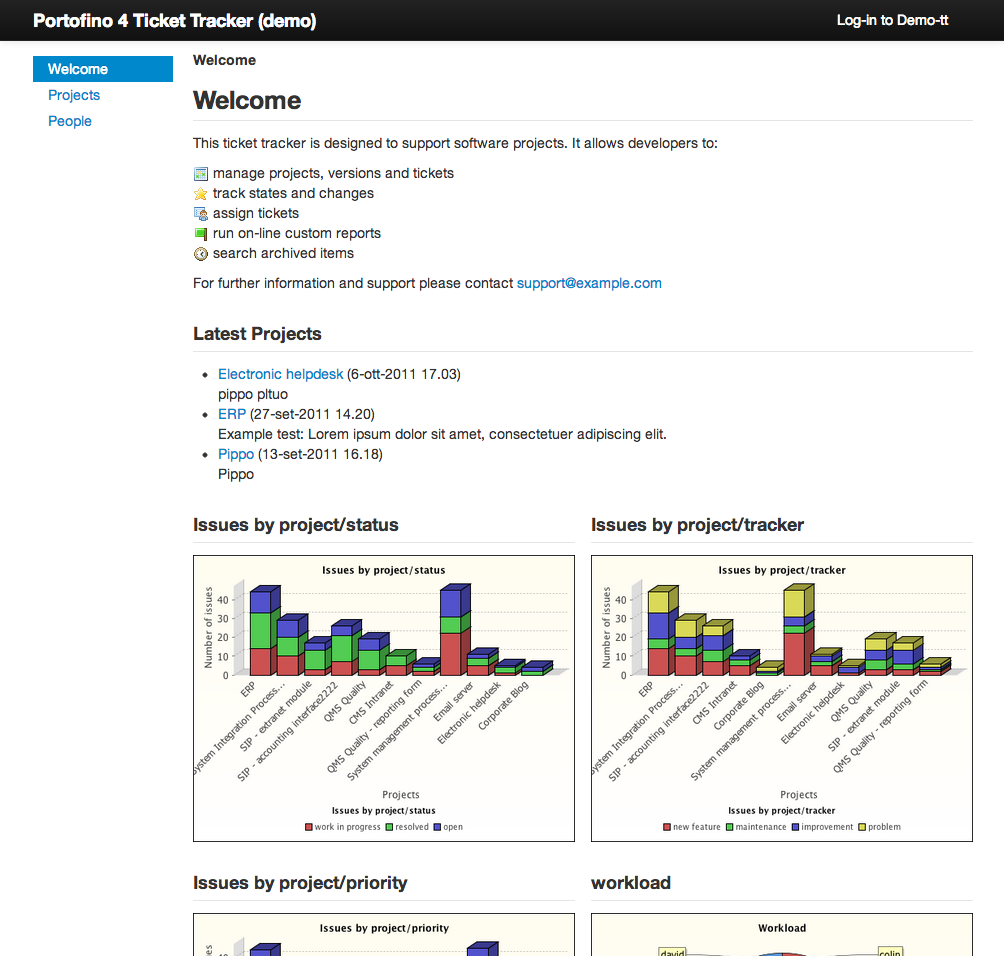The height and width of the screenshot is (956, 1004).
Task: Open the Pippo project link
Action: coord(235,454)
